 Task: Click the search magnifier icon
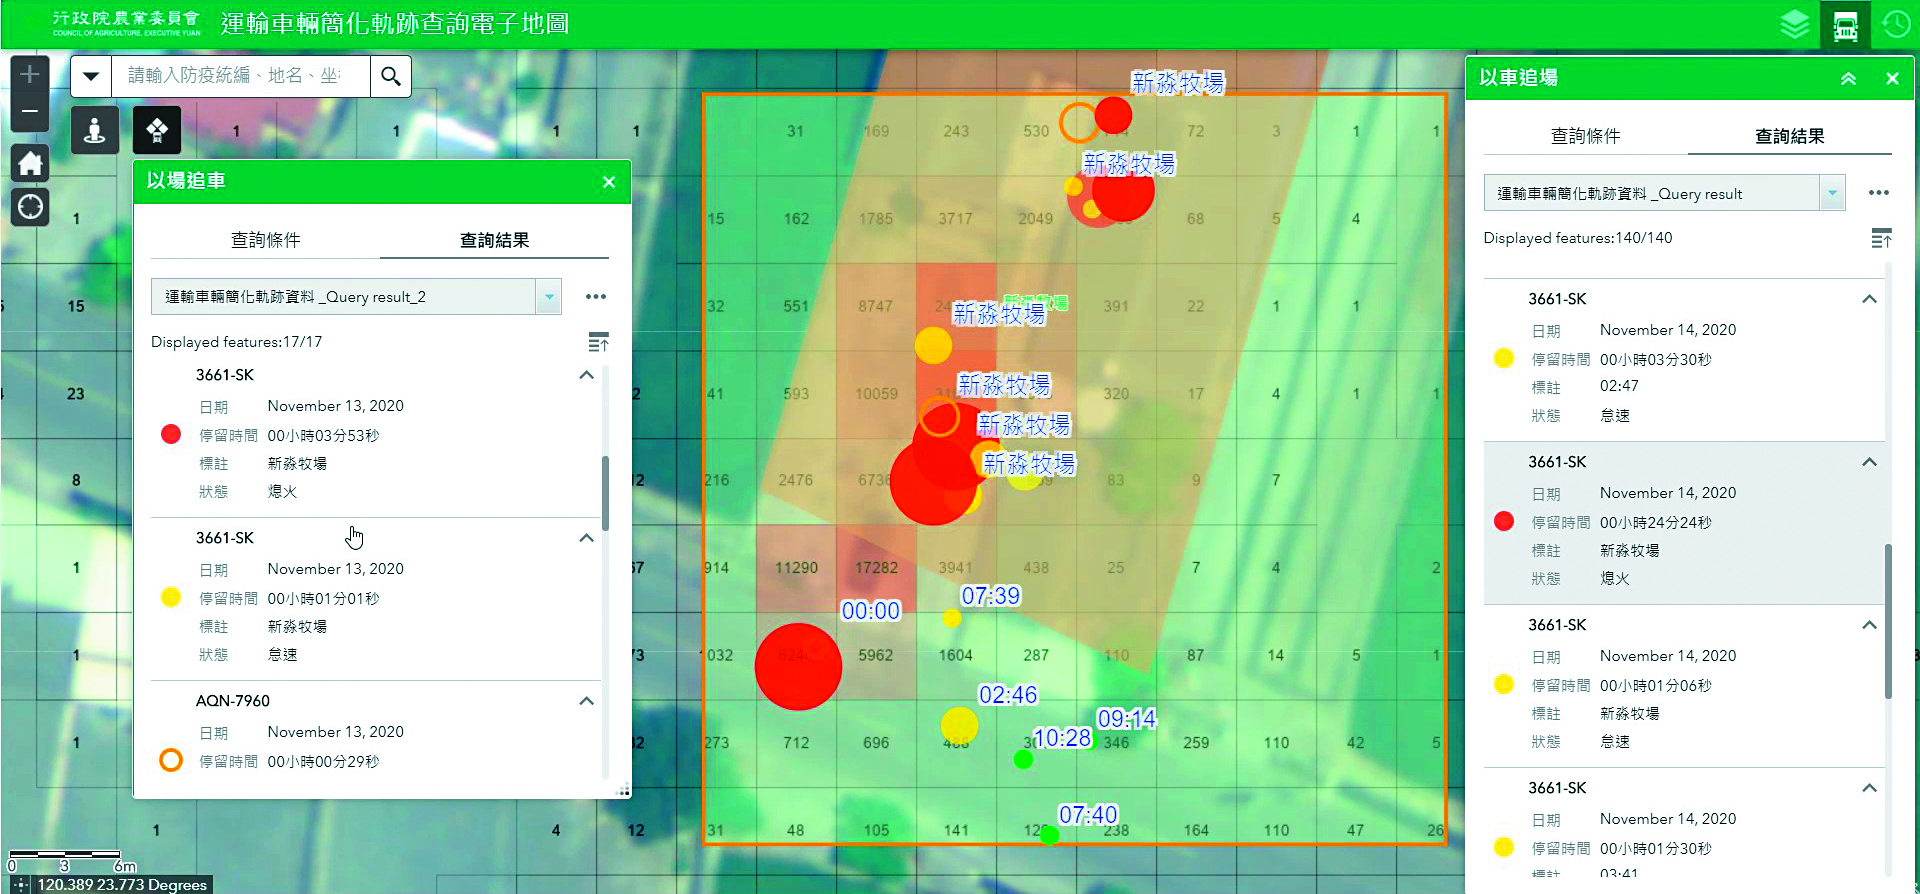(391, 76)
